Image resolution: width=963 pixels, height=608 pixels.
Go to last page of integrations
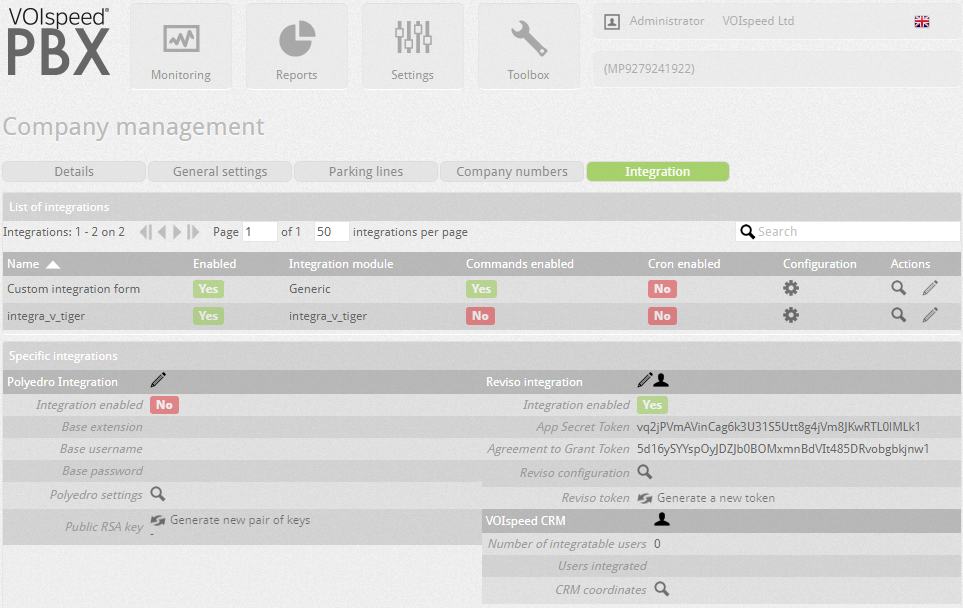click(x=193, y=232)
